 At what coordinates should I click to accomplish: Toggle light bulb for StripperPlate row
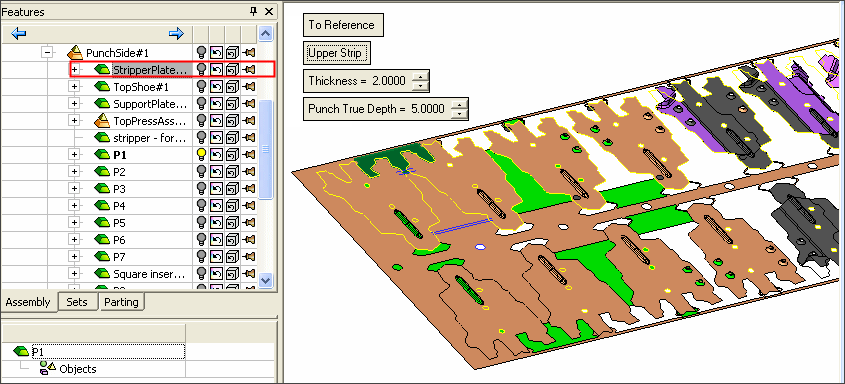201,69
